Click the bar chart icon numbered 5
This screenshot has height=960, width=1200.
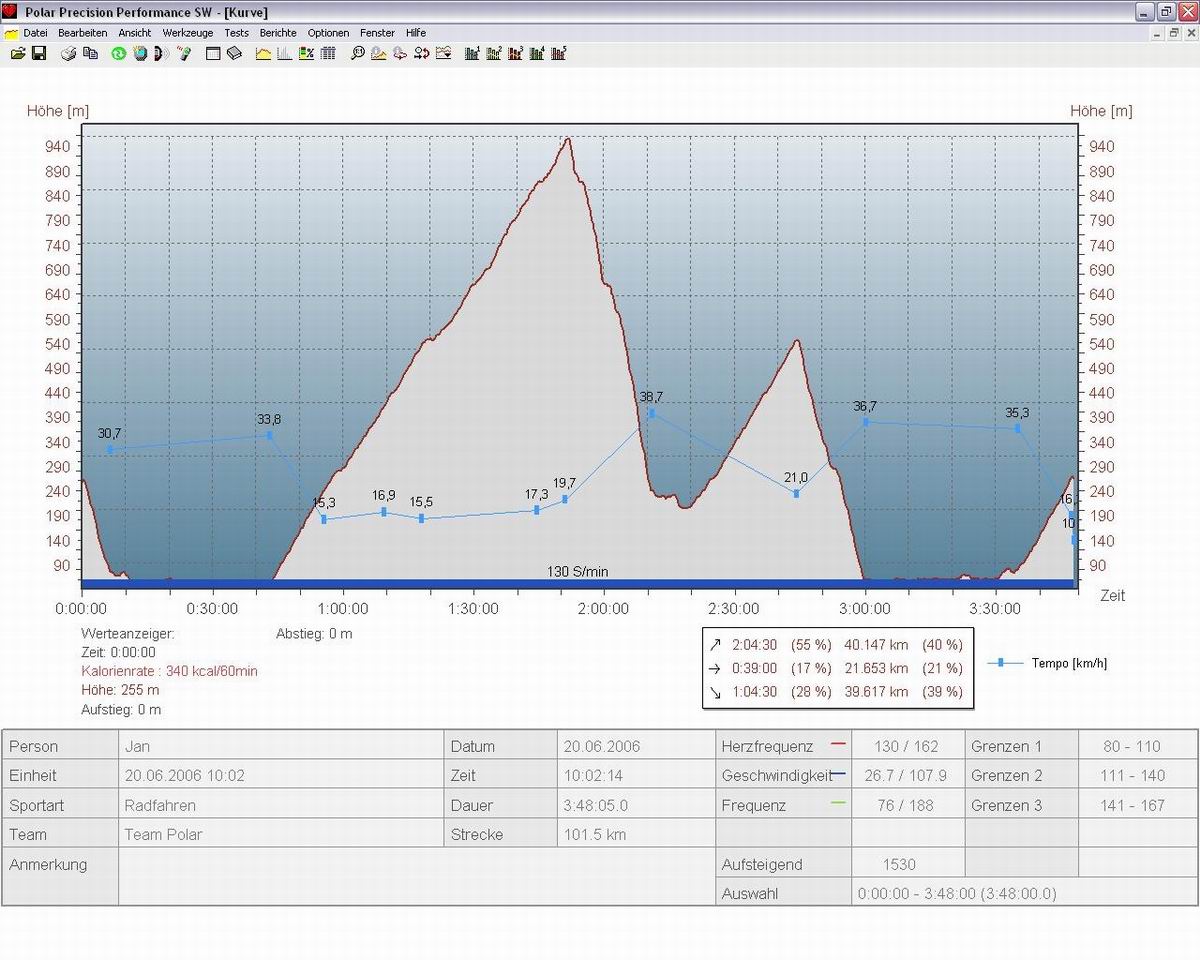tap(560, 53)
